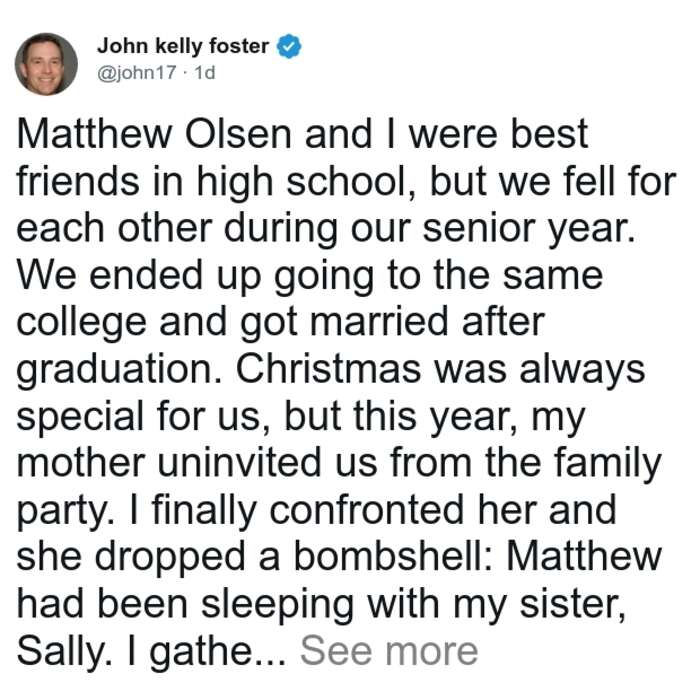This screenshot has width=700, height=700.
Task: Click the word 'confronted' in post
Action: (x=367, y=510)
